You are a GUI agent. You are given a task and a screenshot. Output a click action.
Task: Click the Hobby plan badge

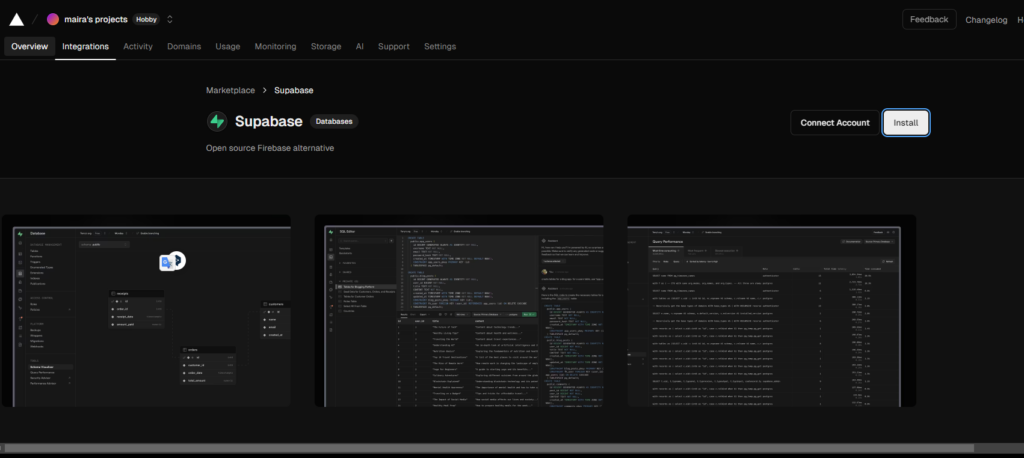(146, 20)
